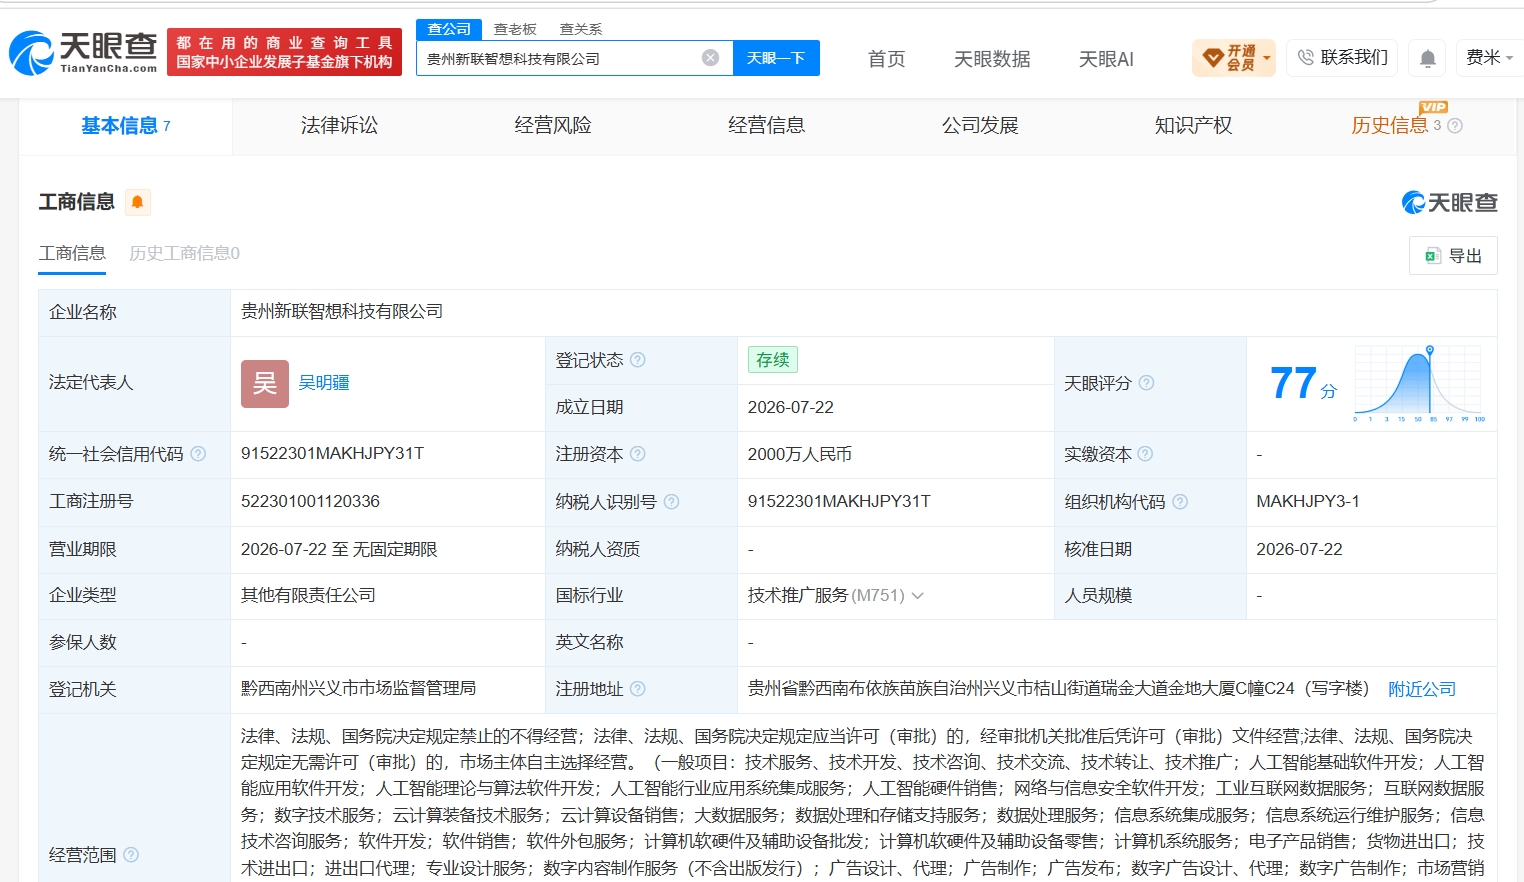
Task: Click the 存续 status tag
Action: click(773, 360)
